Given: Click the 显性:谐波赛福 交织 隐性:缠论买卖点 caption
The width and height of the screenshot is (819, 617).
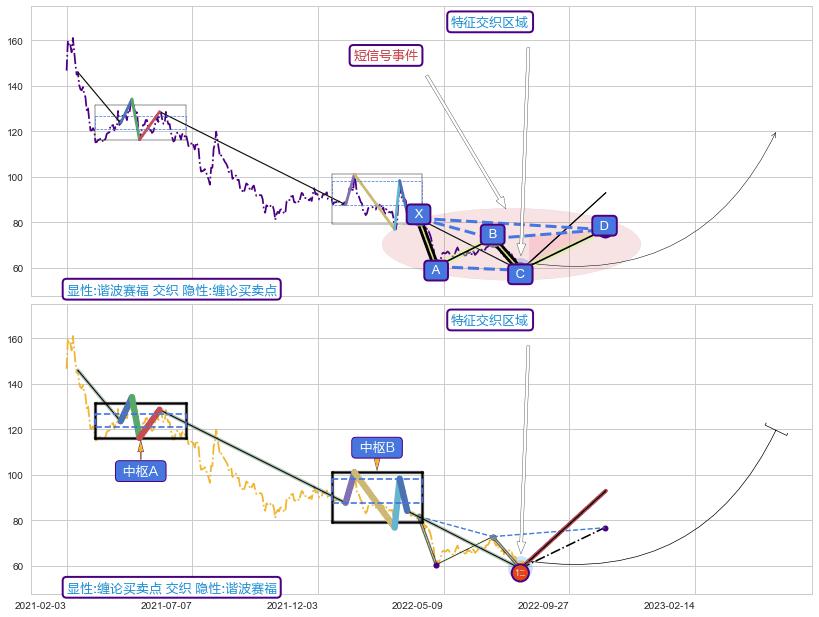Looking at the screenshot, I should point(172,290).
